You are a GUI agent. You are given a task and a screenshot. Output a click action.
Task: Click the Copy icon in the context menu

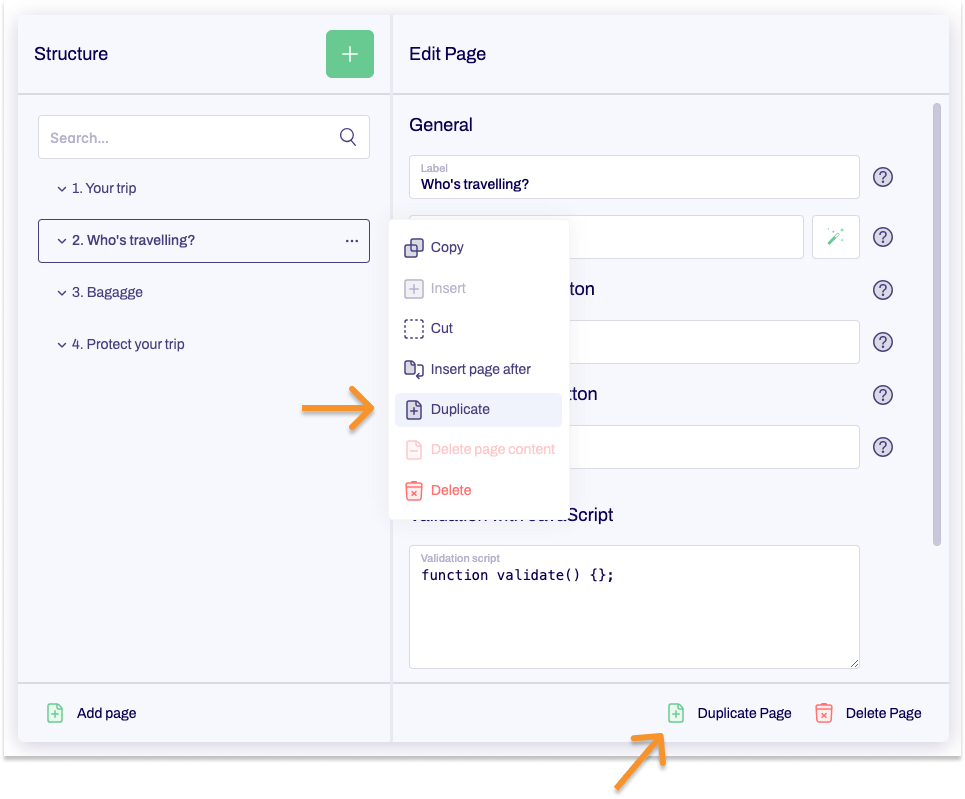414,247
